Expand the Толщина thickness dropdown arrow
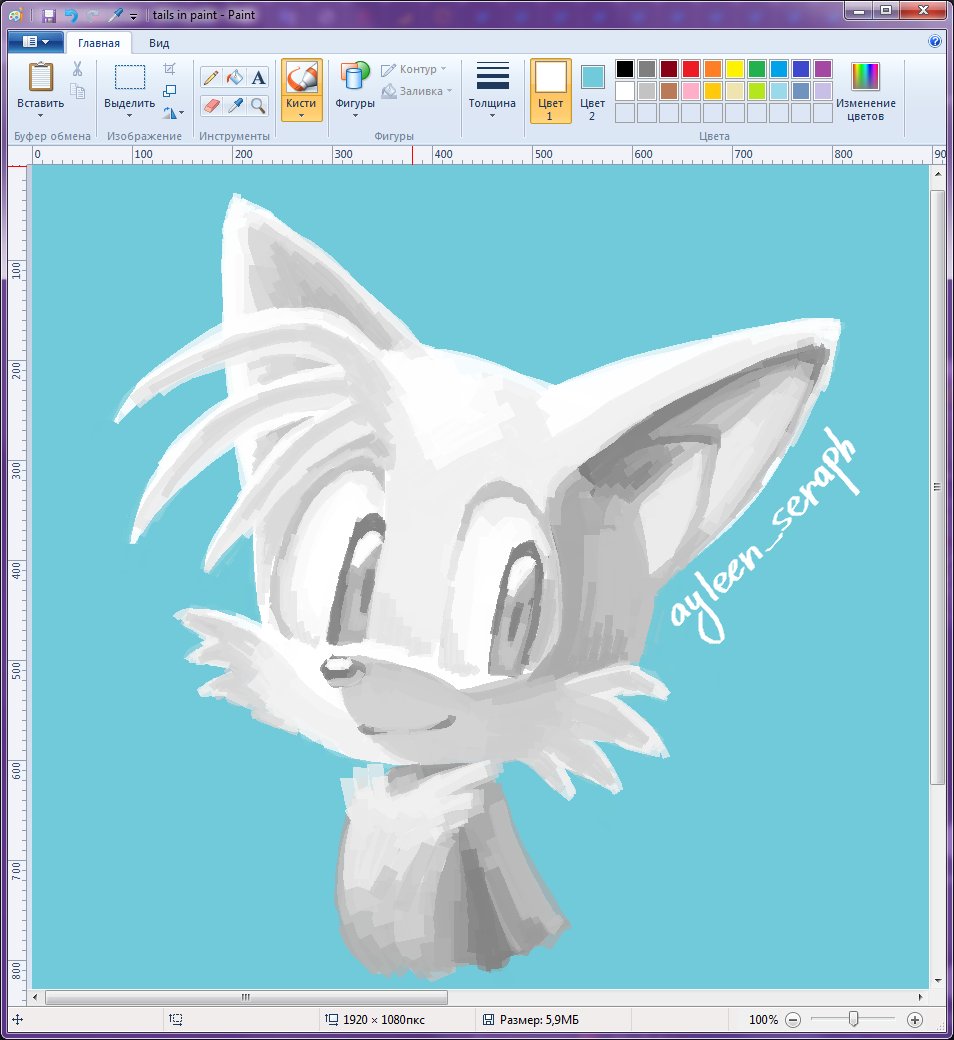The height and width of the screenshot is (1040, 954). point(492,116)
